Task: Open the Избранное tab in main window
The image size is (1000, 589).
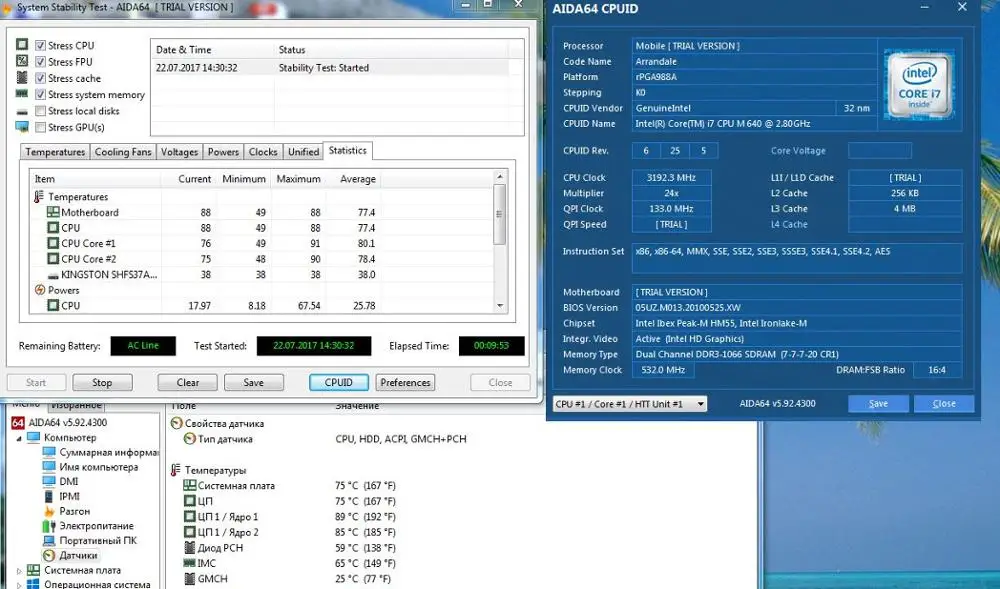Action: [77, 405]
